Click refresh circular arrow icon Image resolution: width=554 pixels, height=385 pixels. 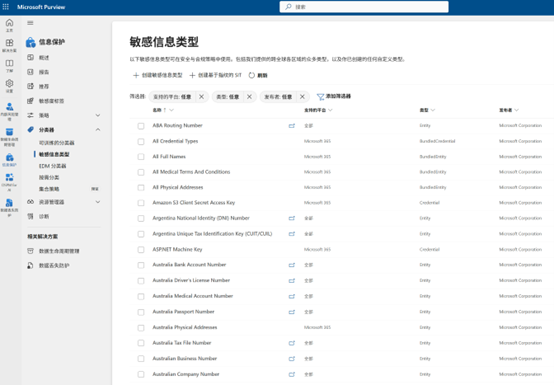pos(252,75)
